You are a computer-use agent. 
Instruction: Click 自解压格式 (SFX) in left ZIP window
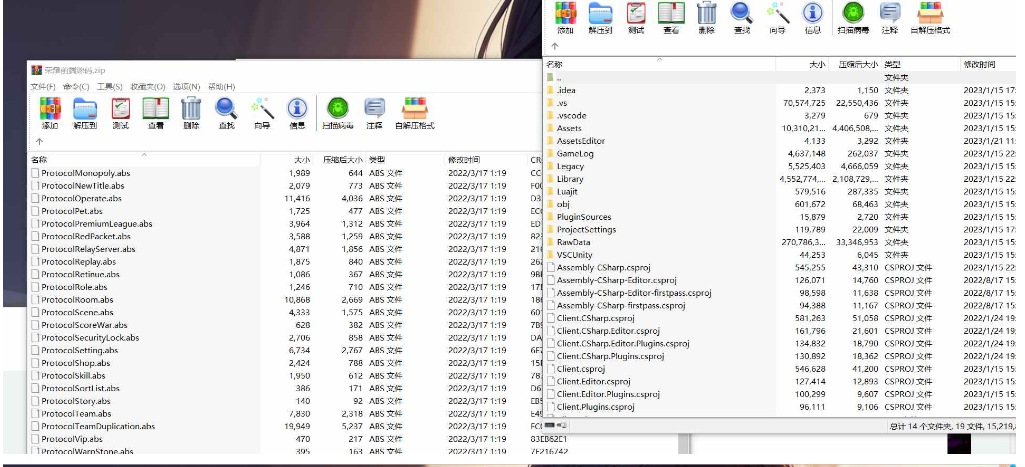(414, 112)
